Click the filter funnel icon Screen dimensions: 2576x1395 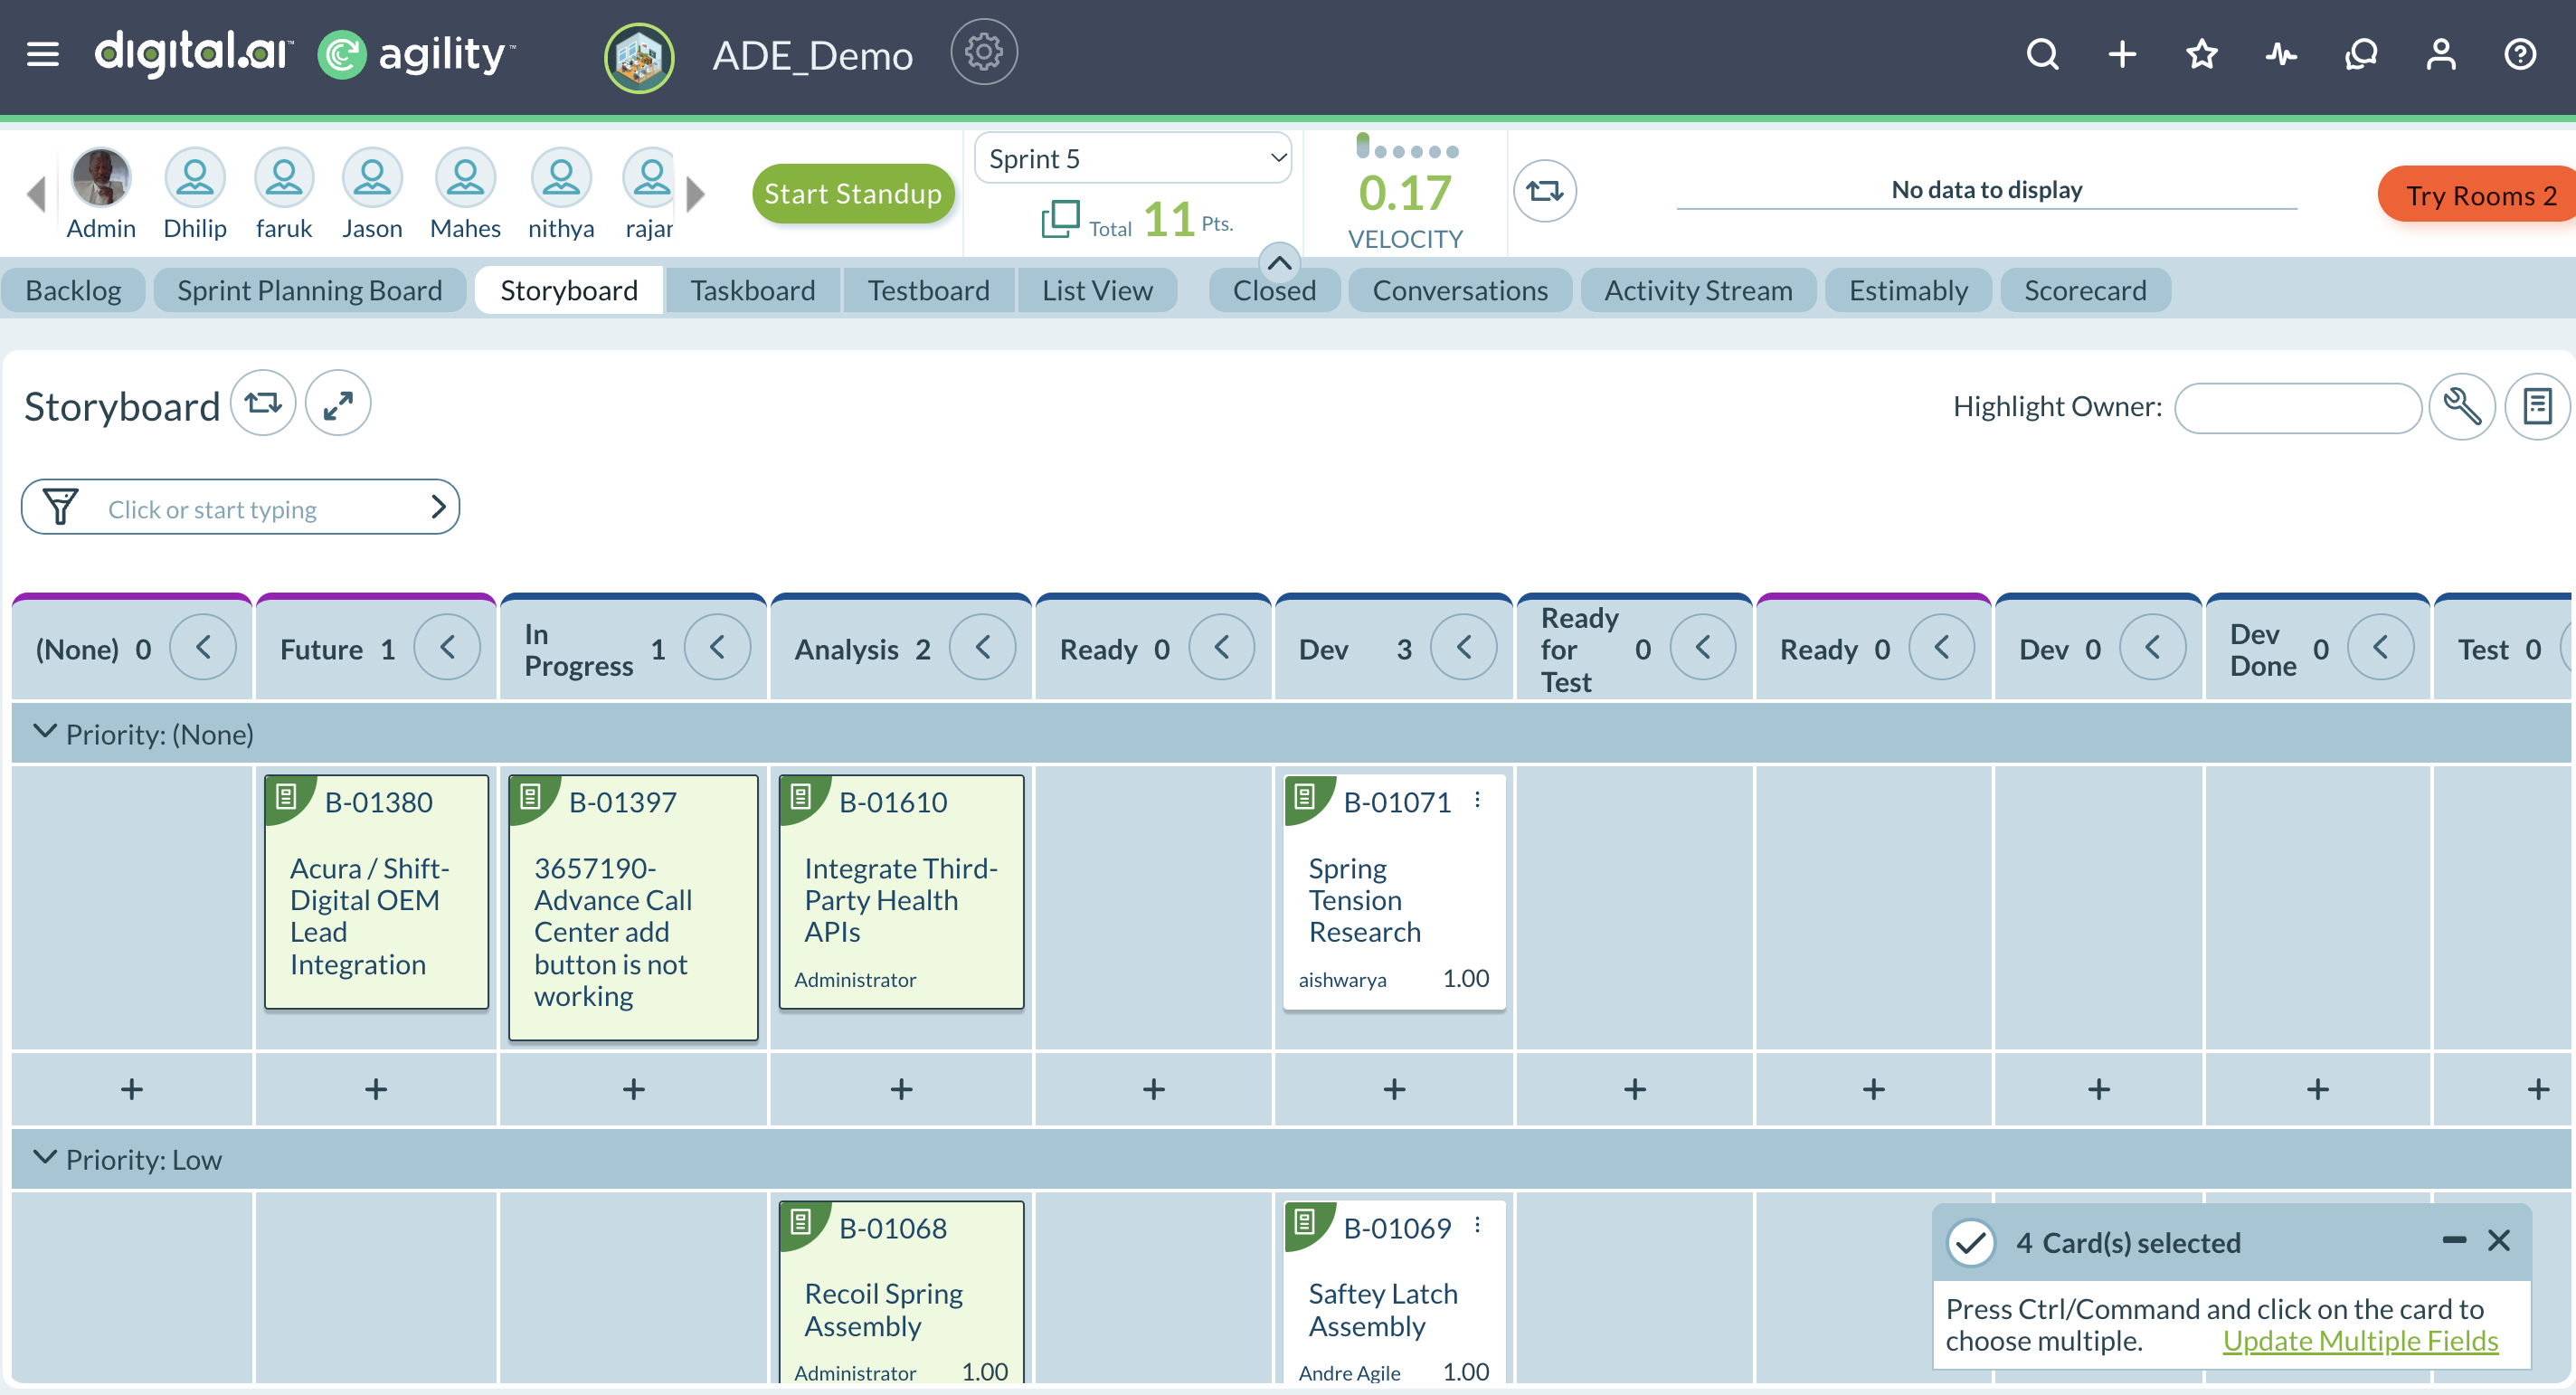[x=60, y=507]
